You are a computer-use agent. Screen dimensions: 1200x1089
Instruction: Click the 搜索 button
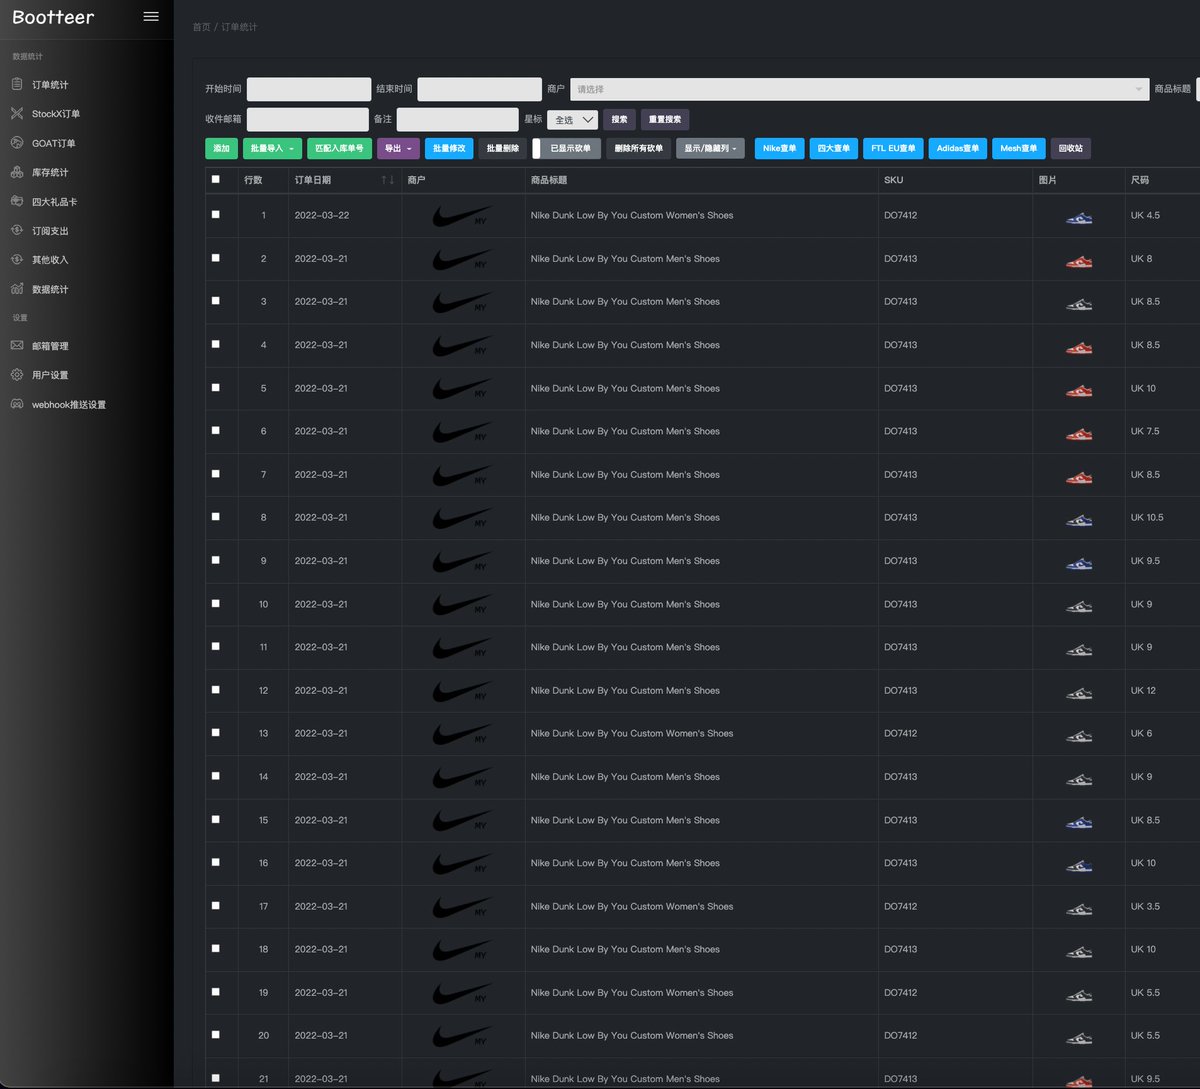(x=619, y=119)
